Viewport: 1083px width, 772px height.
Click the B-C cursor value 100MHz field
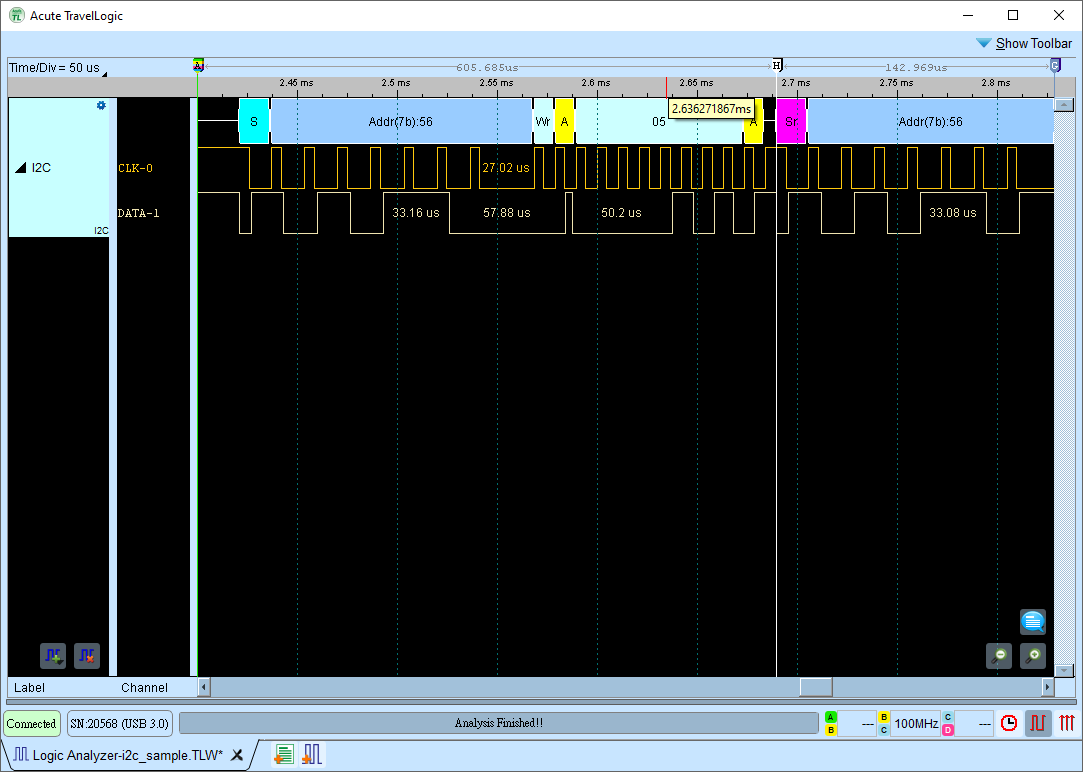pos(916,724)
